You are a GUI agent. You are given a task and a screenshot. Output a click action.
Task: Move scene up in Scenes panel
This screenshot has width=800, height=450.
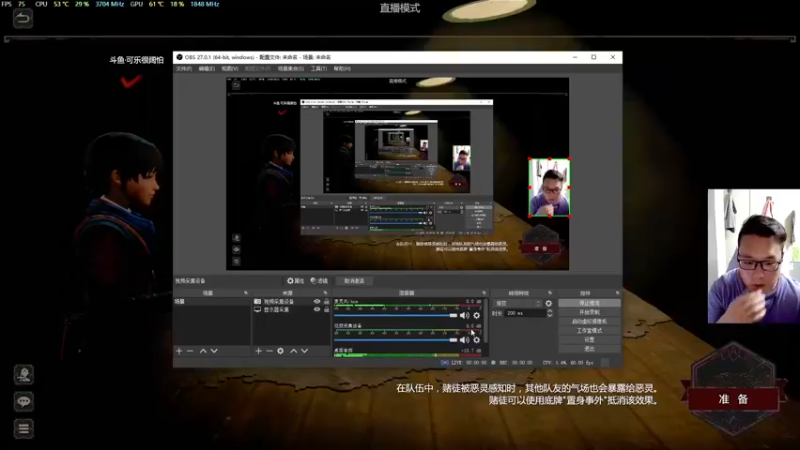203,351
